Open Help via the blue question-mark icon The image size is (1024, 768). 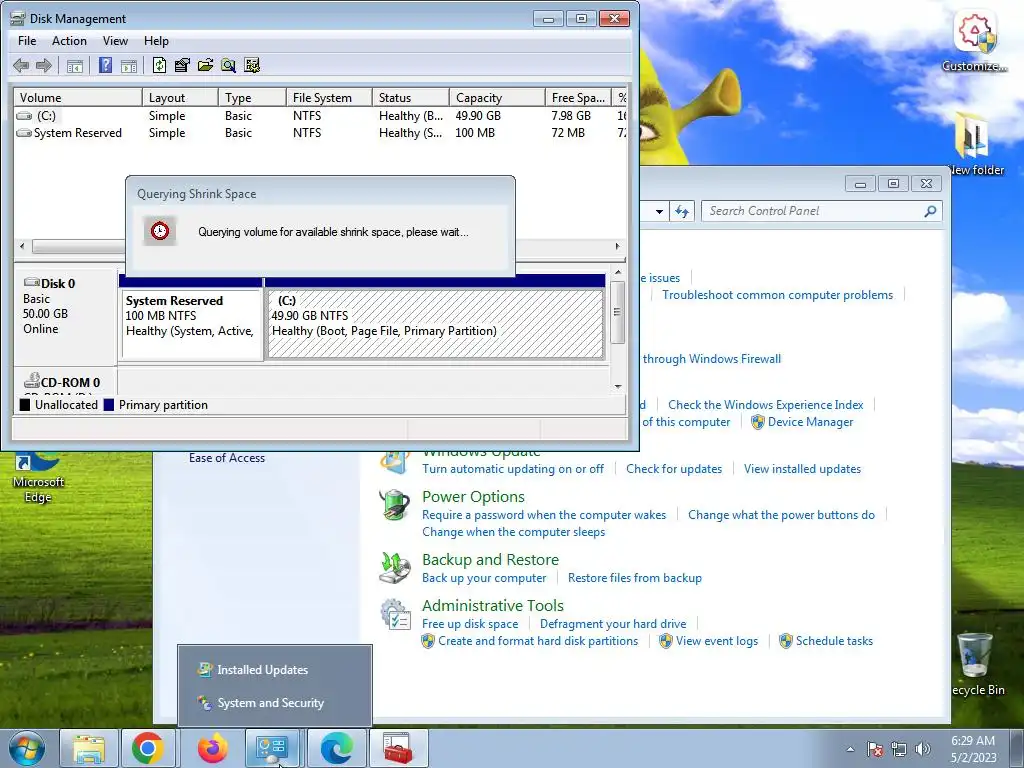pos(105,65)
